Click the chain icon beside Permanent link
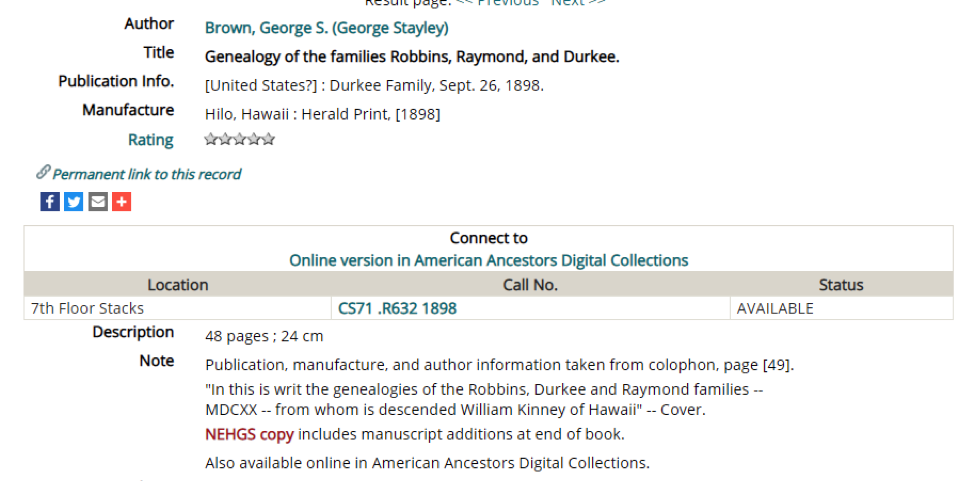This screenshot has width=975, height=482. pos(42,172)
